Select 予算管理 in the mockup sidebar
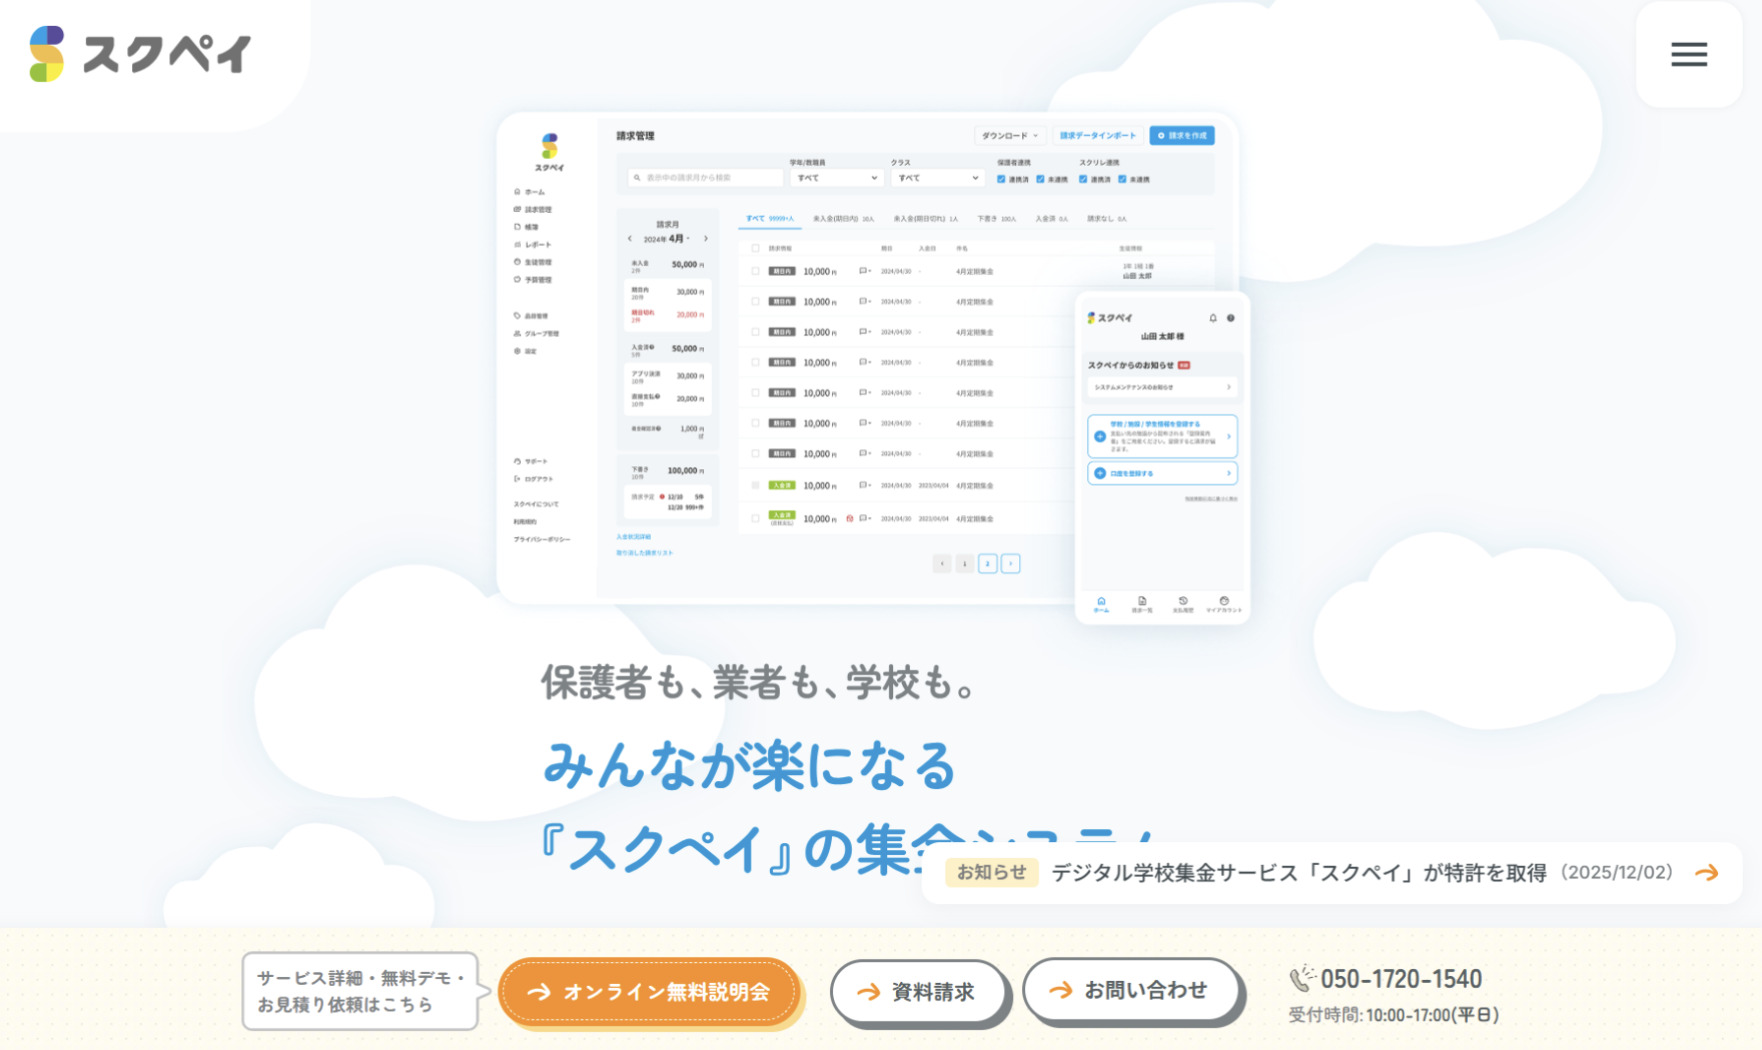This screenshot has width=1762, height=1050. tap(533, 280)
